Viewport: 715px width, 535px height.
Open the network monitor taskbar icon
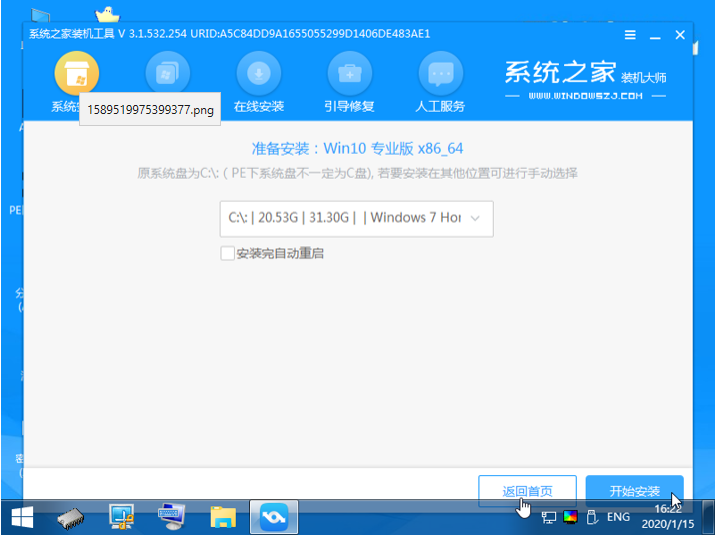tap(123, 517)
